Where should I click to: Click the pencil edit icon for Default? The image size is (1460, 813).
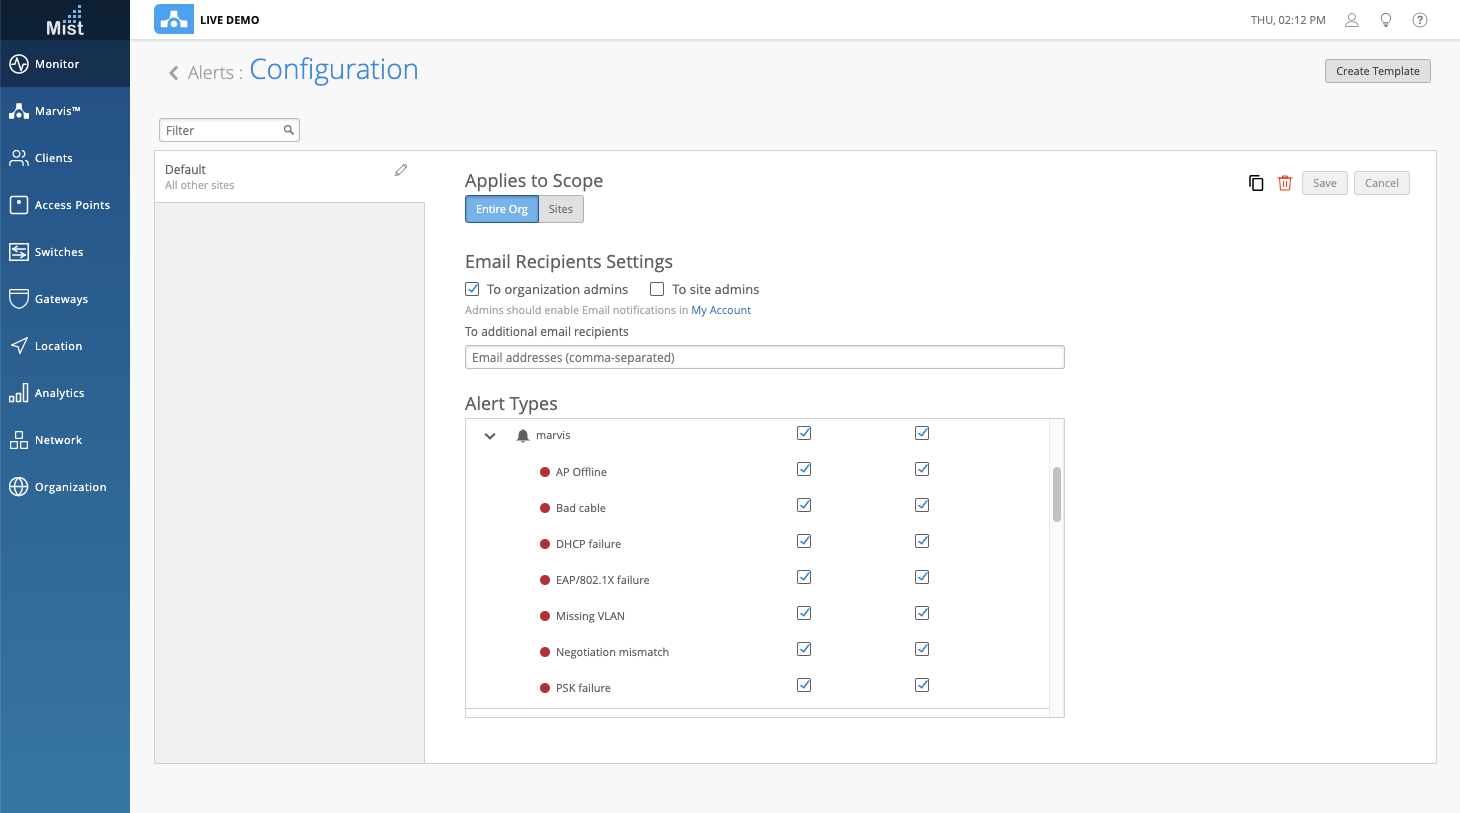(401, 170)
